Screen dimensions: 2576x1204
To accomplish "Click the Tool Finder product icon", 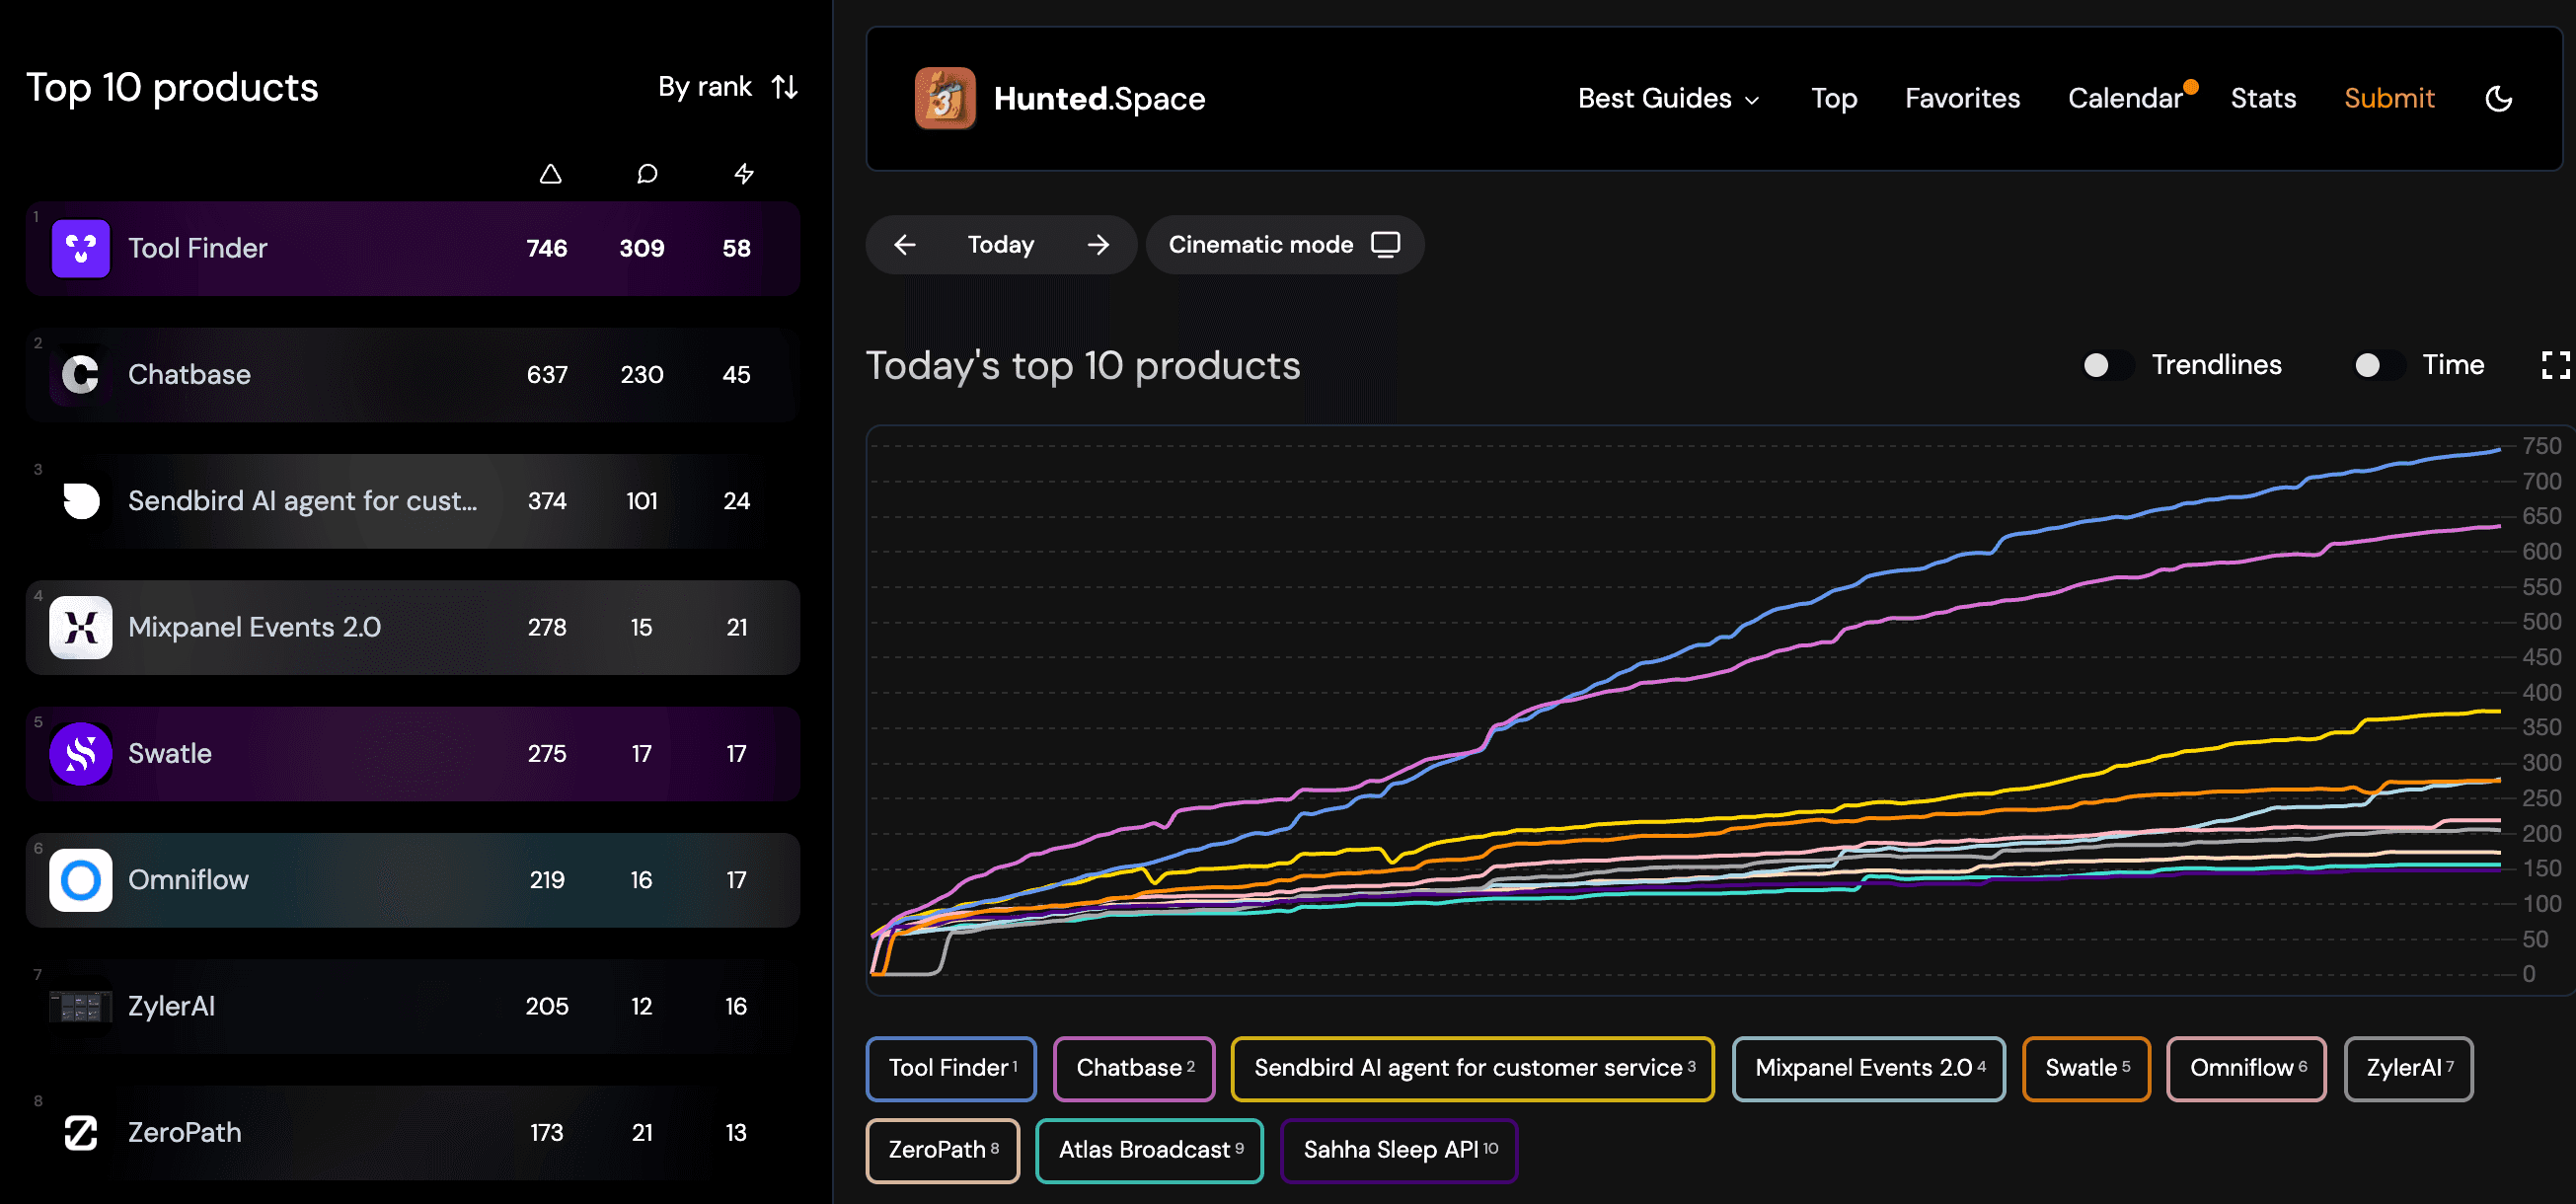I will pyautogui.click(x=81, y=247).
